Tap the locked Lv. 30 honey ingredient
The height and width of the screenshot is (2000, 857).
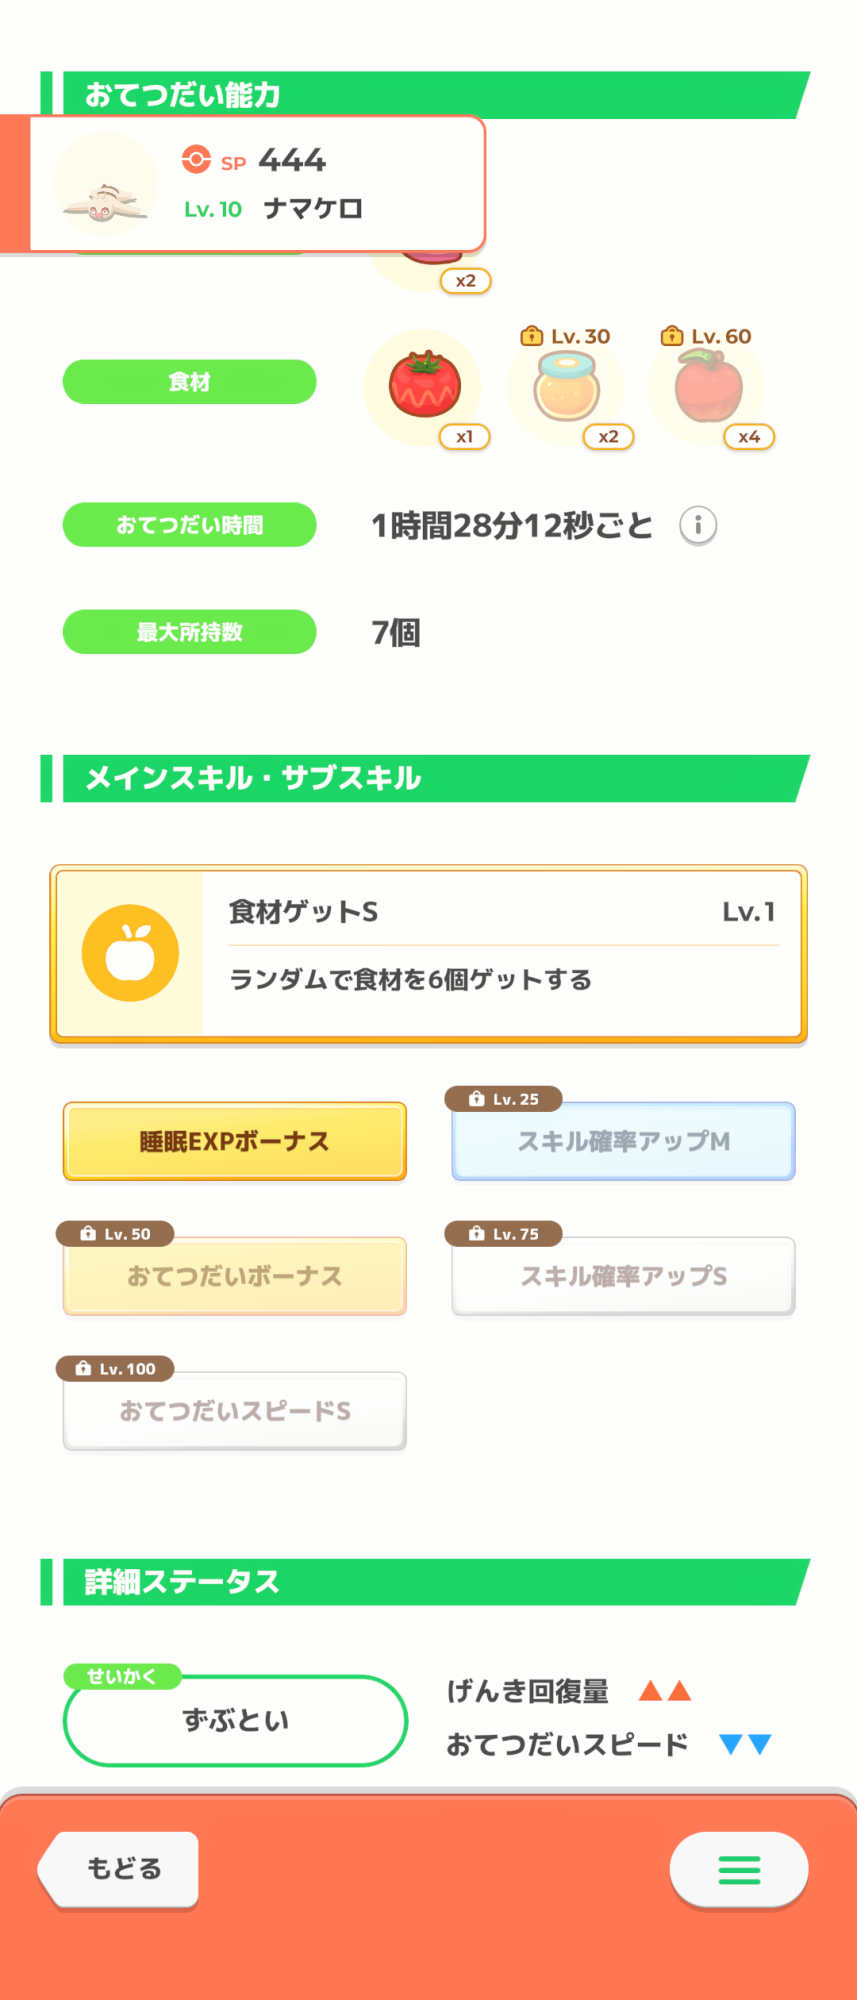tap(567, 387)
